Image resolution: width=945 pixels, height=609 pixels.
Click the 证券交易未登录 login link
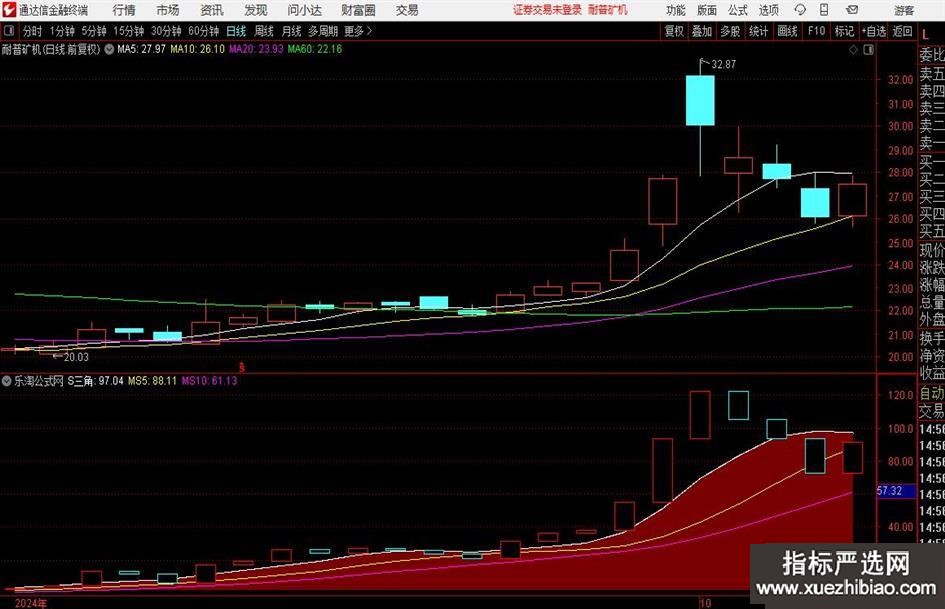coord(547,10)
